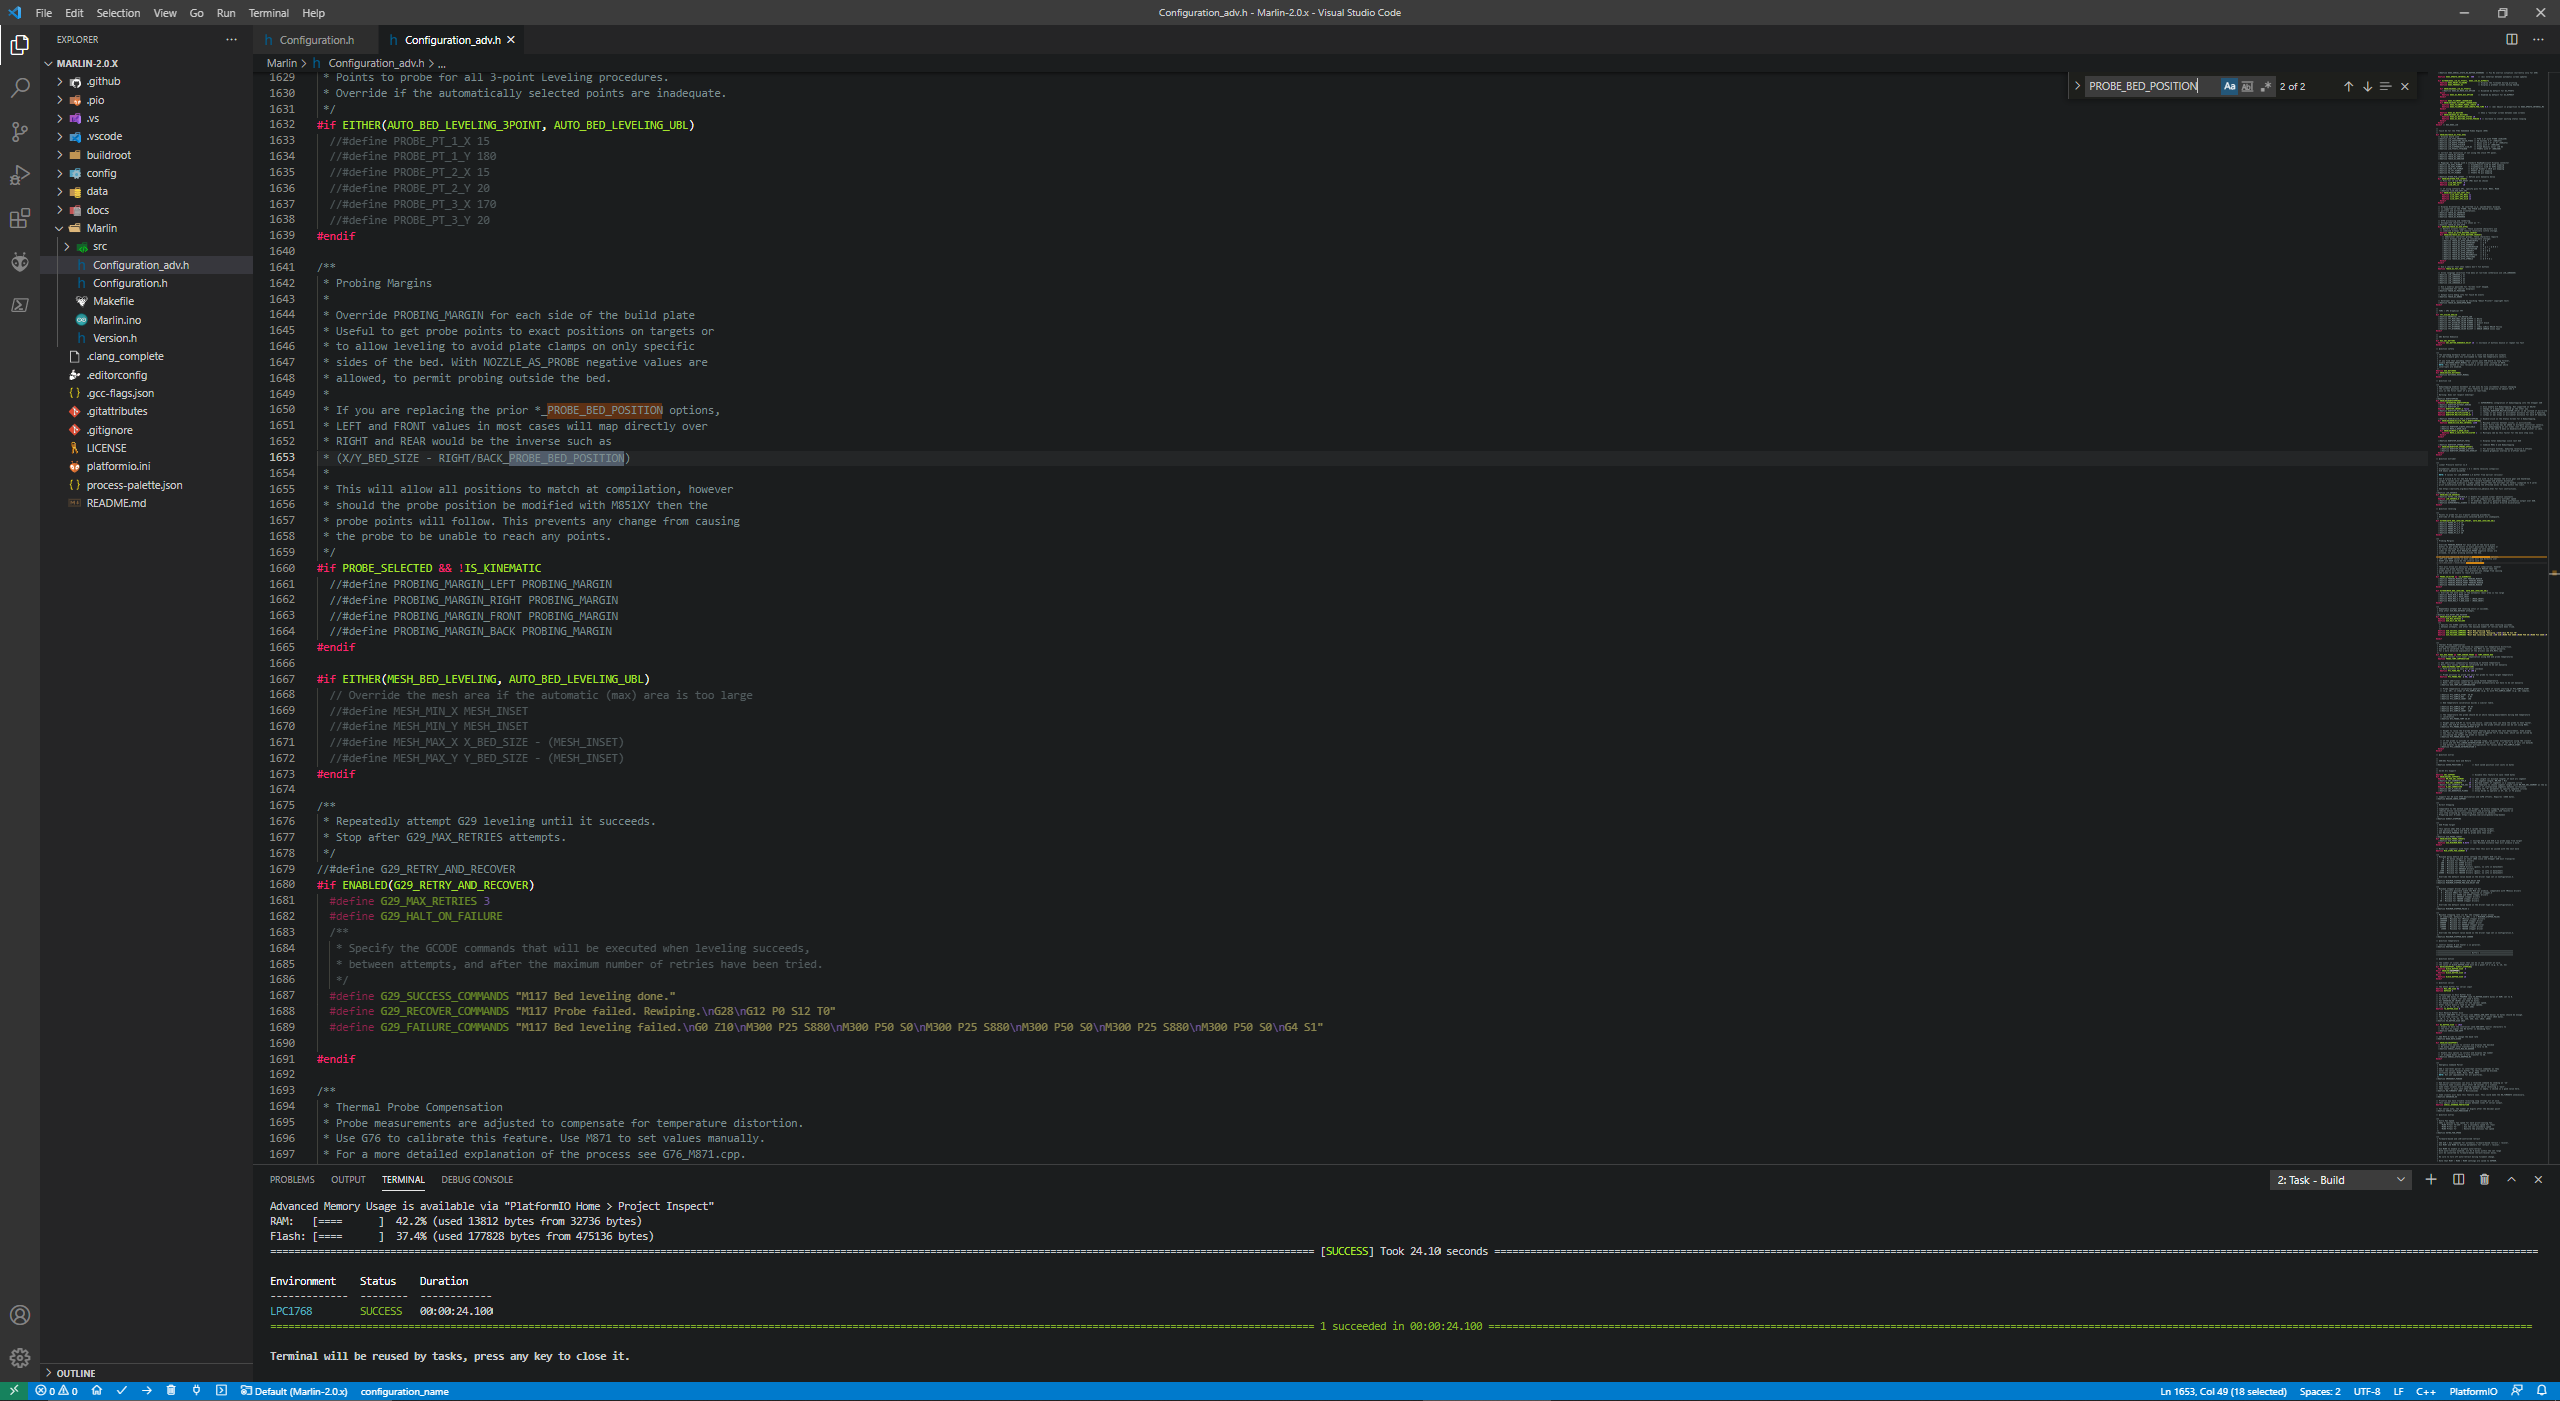Add a new terminal with plus icon
The image size is (2560, 1401).
coord(2431,1179)
